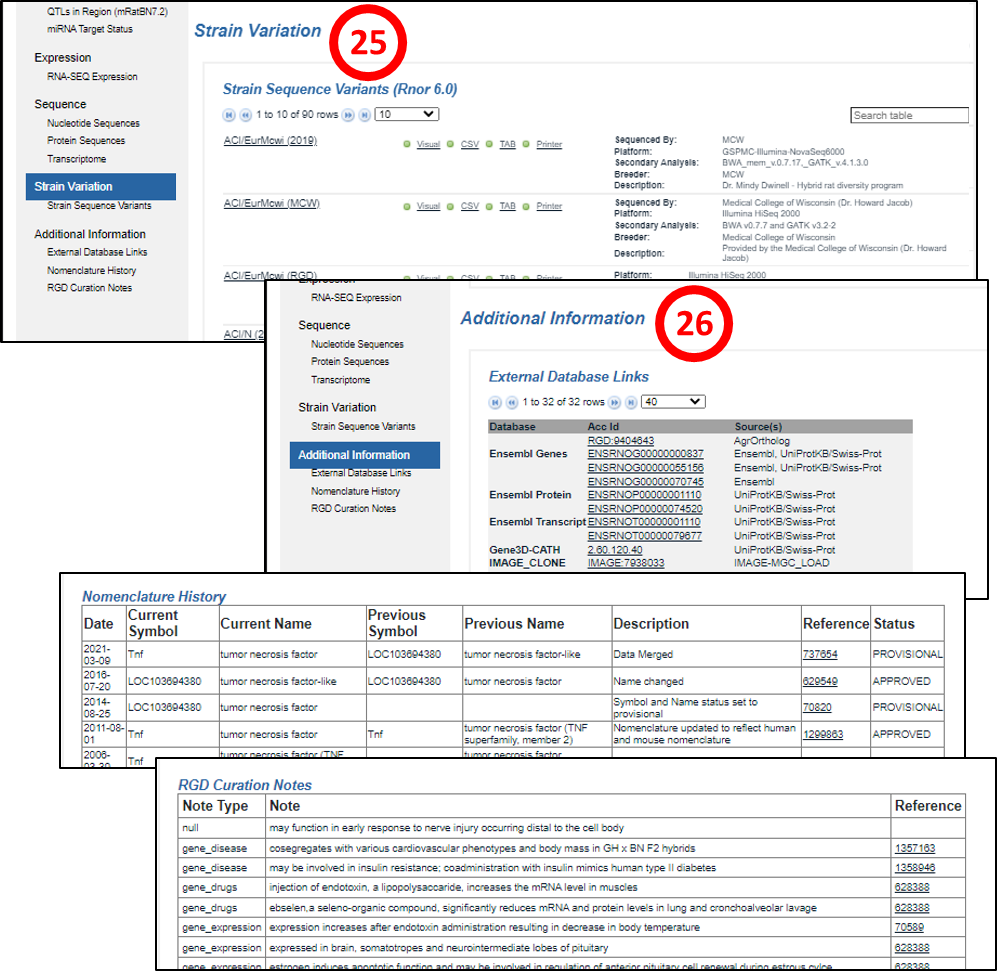This screenshot has height=971, width=997.
Task: Go to next page of Strain Sequence Variants
Action: pyautogui.click(x=349, y=115)
